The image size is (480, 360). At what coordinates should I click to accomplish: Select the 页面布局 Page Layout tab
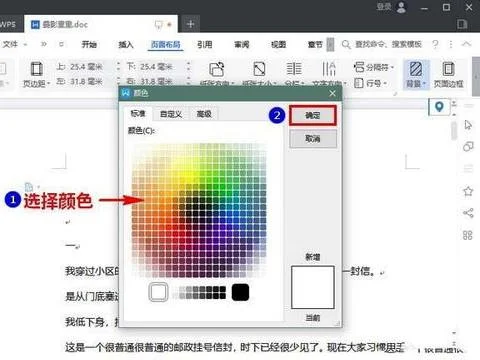(166, 44)
